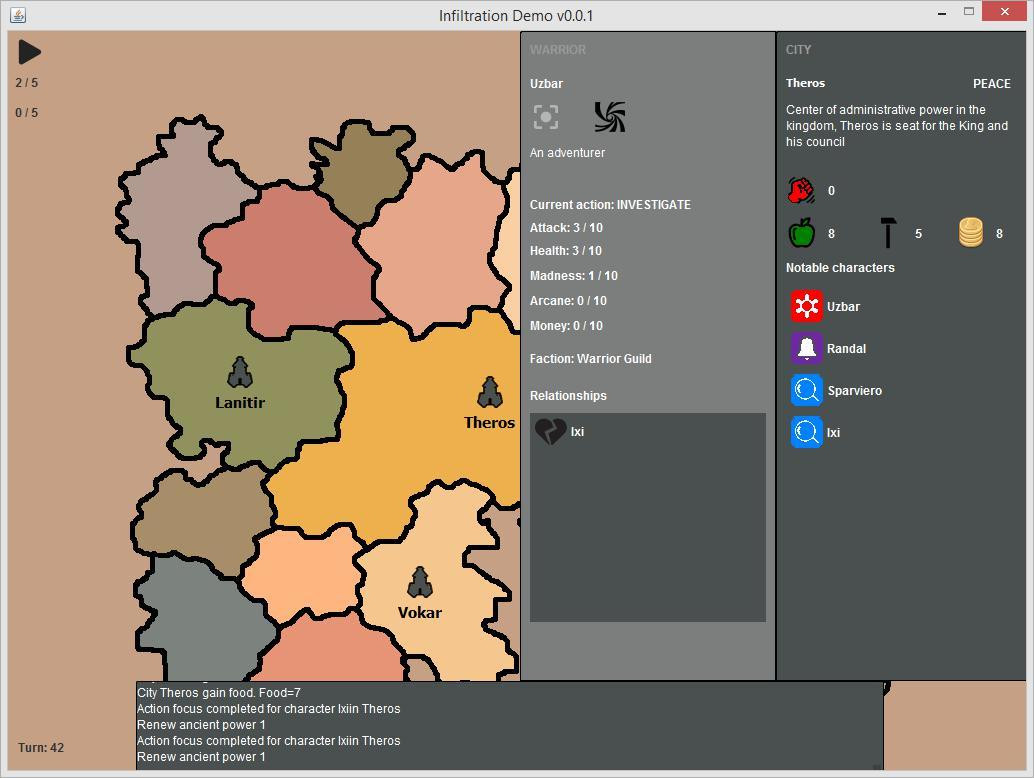Click the red fist unrest icon
This screenshot has height=778, width=1034.
(x=802, y=191)
